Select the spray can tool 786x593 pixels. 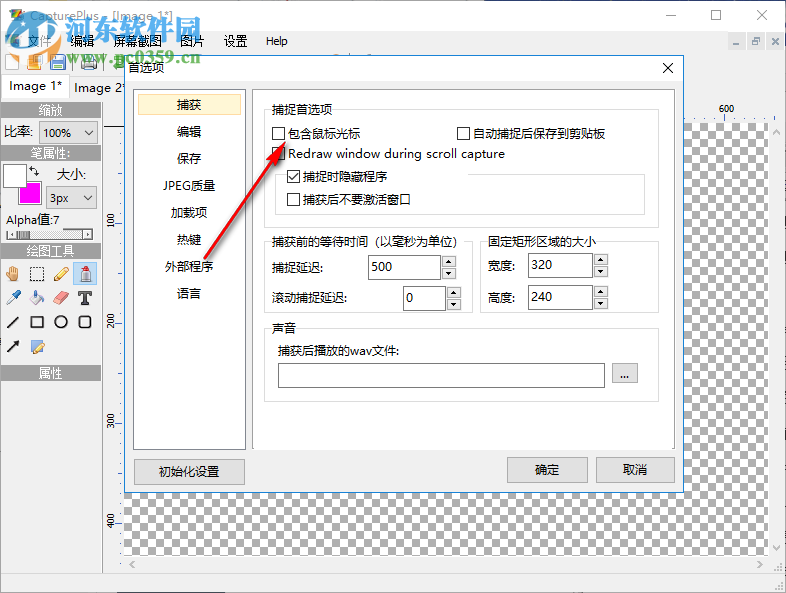85,274
